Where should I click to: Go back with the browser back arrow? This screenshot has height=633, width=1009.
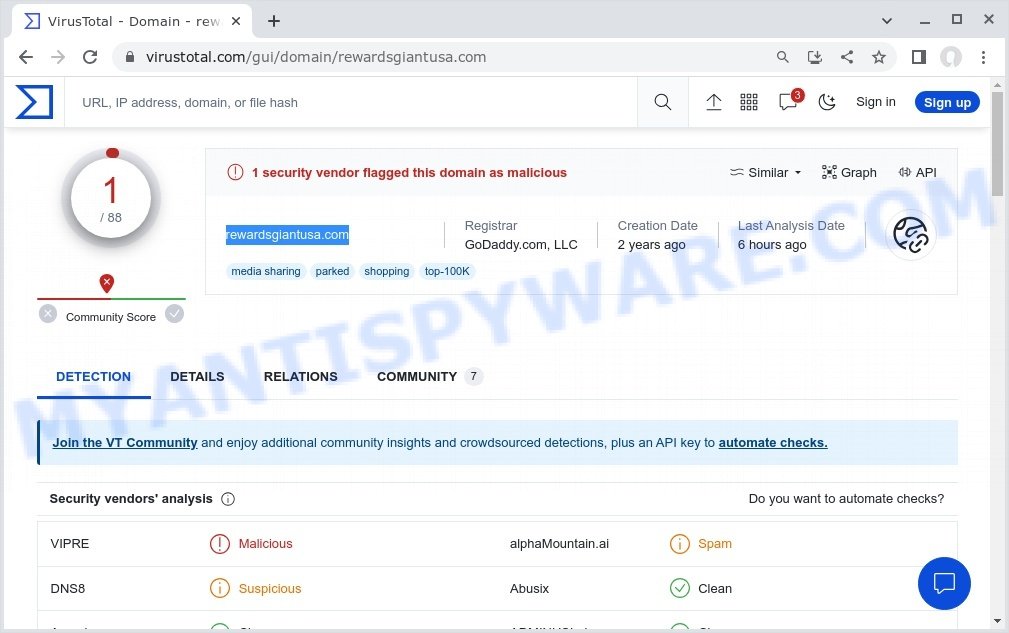(x=26, y=57)
